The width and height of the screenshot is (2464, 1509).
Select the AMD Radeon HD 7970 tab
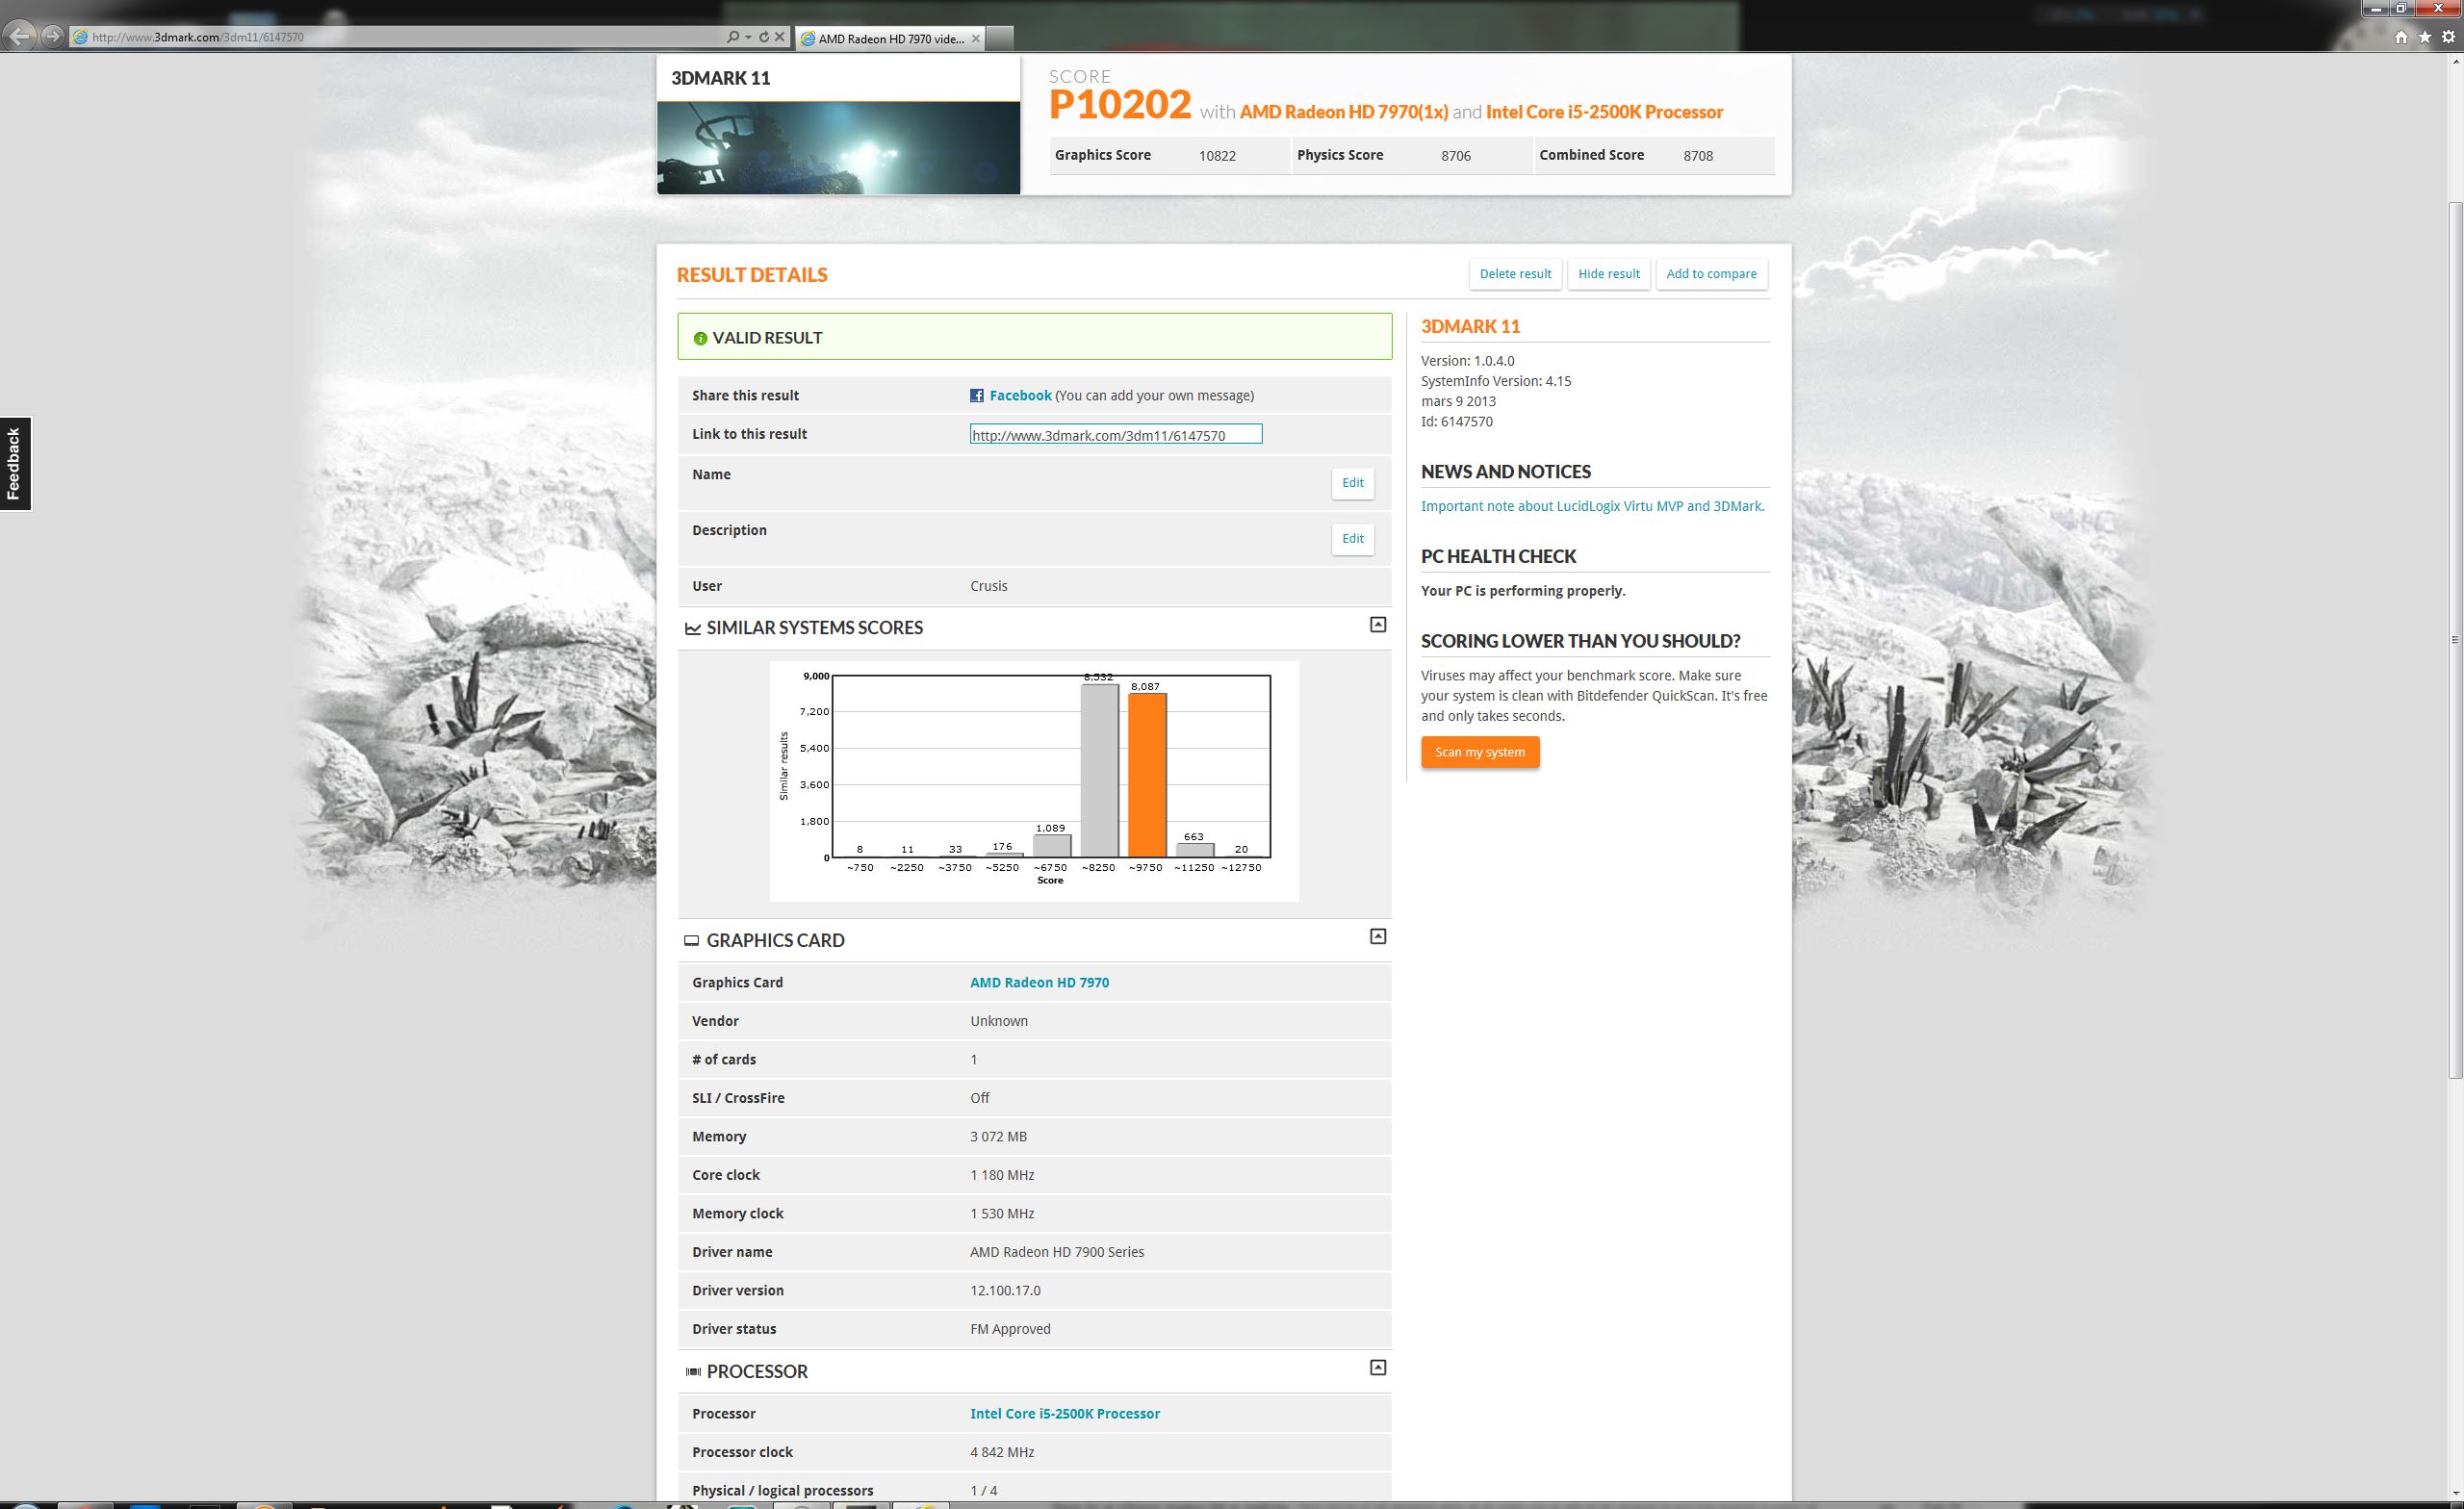(x=890, y=38)
